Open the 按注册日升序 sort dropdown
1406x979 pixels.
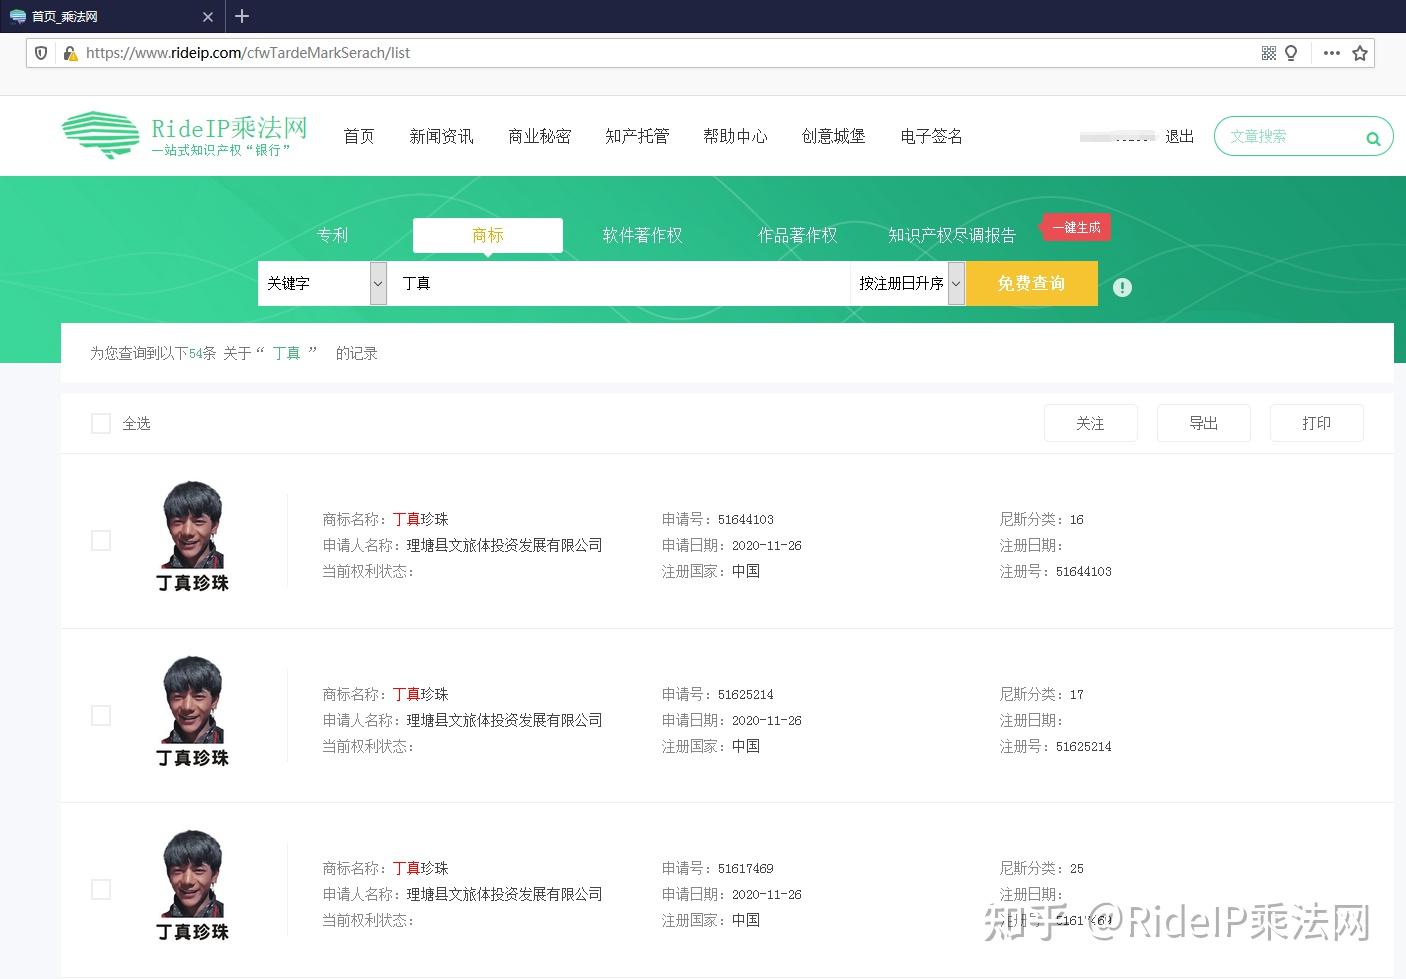(907, 283)
